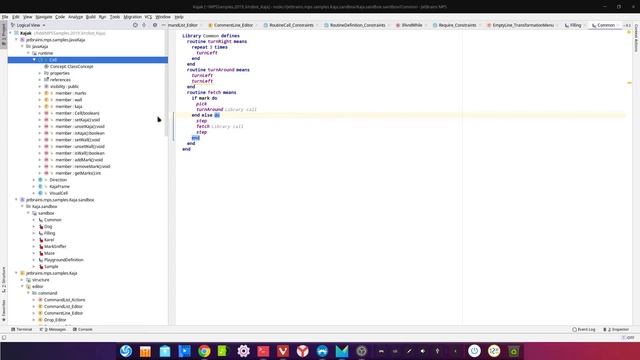Open the Event Log panel
The height and width of the screenshot is (360, 640).
tap(584, 329)
